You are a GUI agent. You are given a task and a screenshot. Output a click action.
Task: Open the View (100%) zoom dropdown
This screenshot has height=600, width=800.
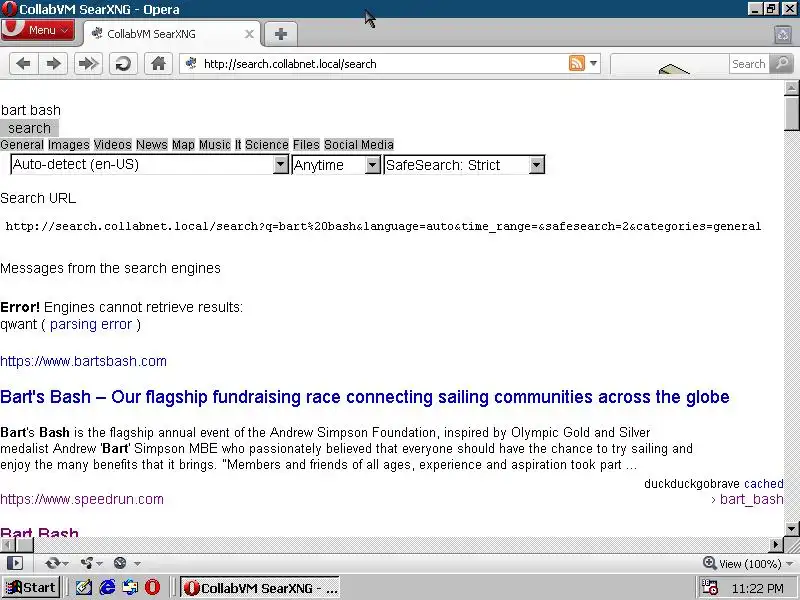pos(748,563)
